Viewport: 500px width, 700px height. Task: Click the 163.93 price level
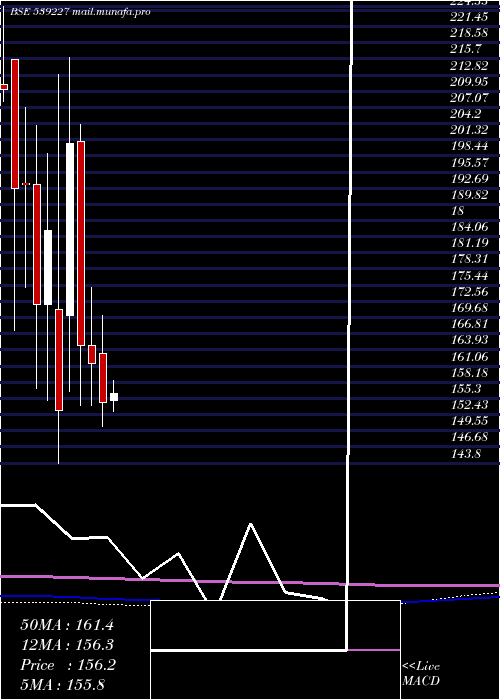point(469,340)
